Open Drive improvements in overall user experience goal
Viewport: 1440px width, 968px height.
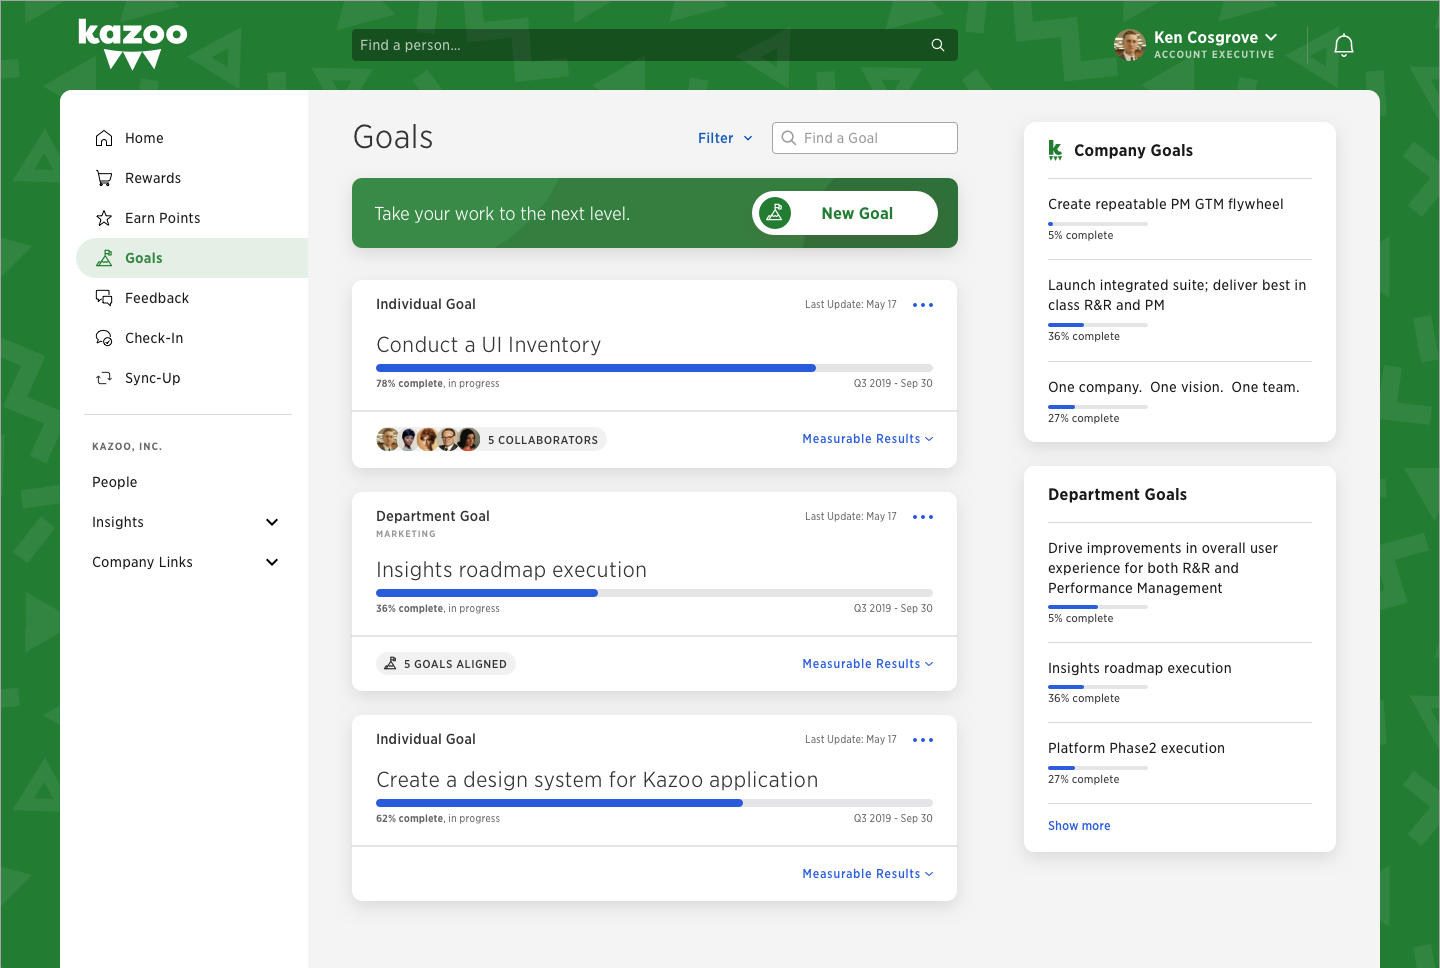[x=1163, y=568]
